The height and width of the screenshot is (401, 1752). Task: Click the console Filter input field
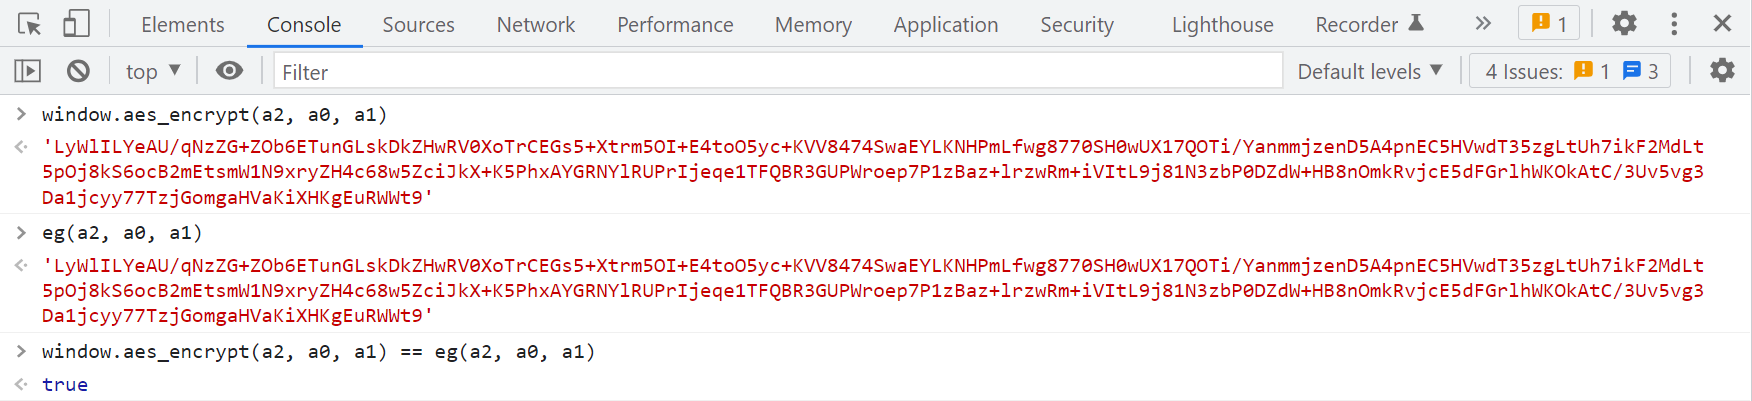[778, 71]
